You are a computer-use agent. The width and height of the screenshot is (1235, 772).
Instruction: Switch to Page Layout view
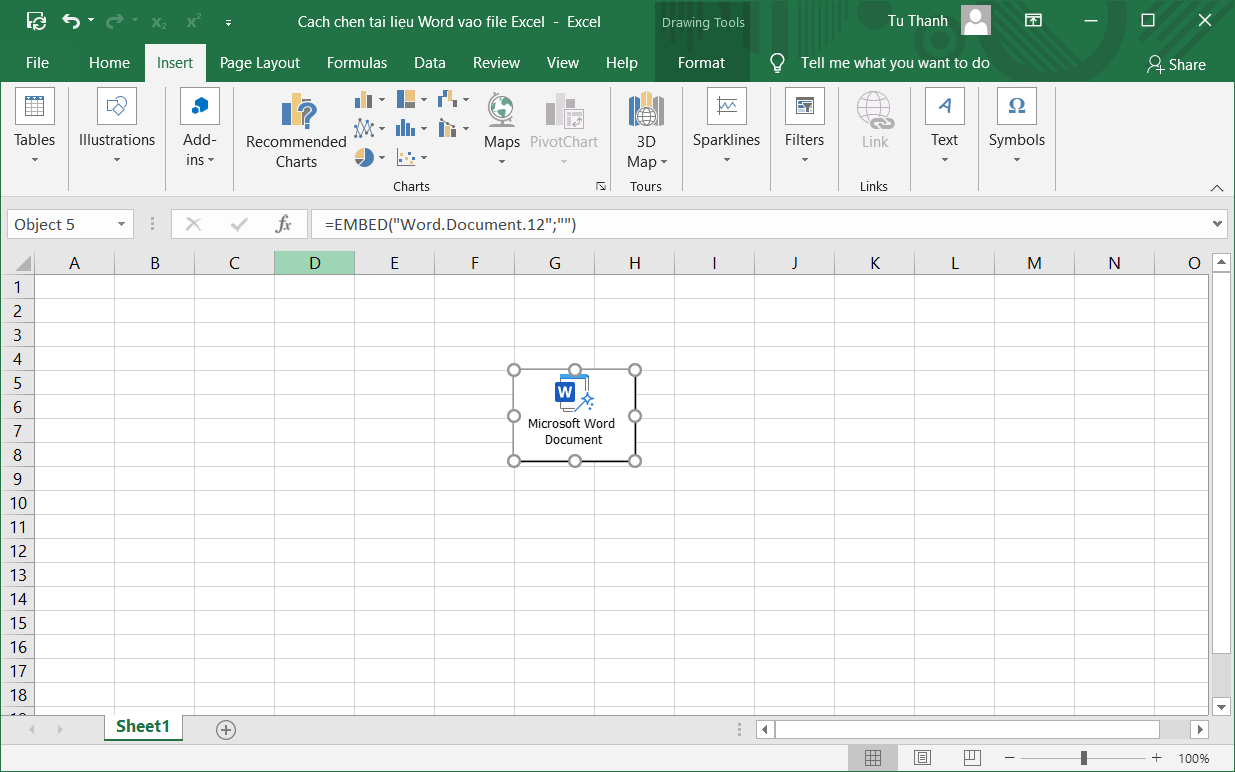922,758
